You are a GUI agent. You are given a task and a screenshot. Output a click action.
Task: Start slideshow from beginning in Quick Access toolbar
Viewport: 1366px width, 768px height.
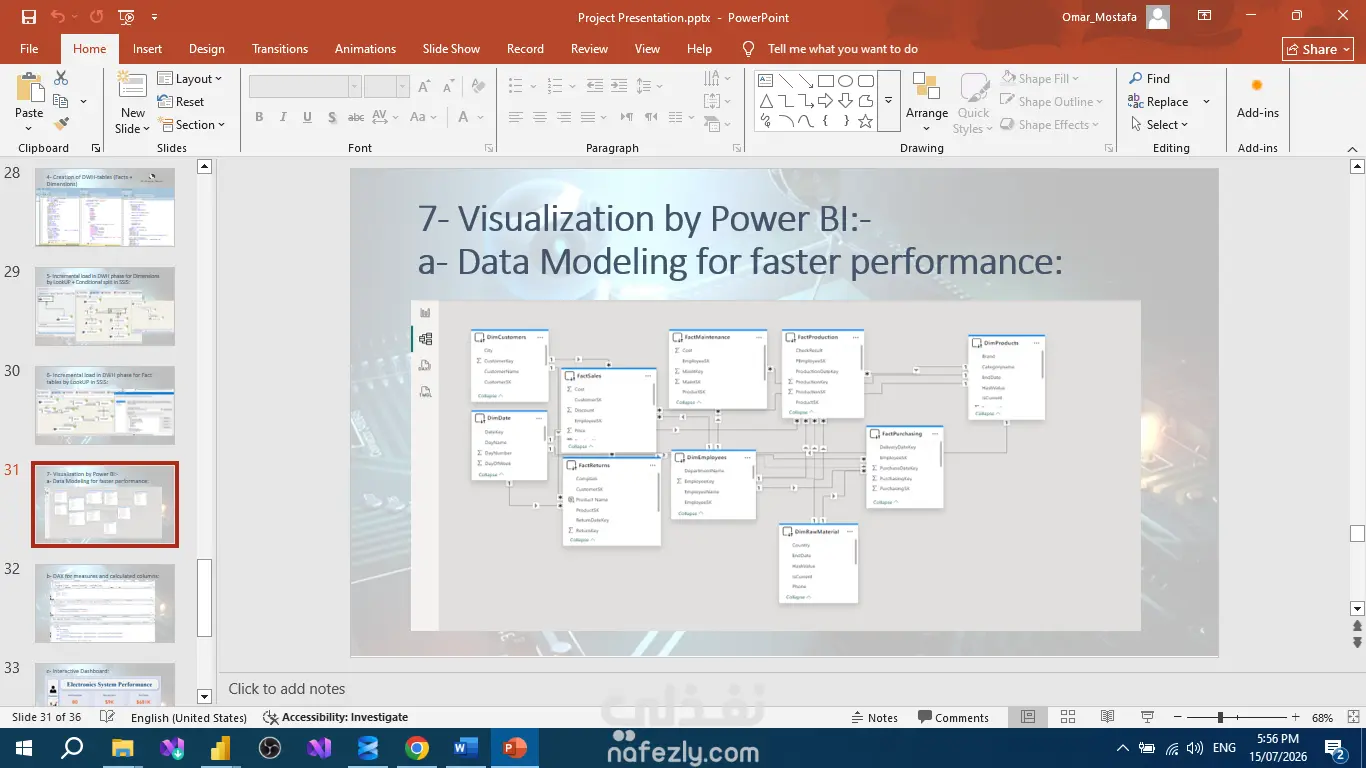click(126, 17)
